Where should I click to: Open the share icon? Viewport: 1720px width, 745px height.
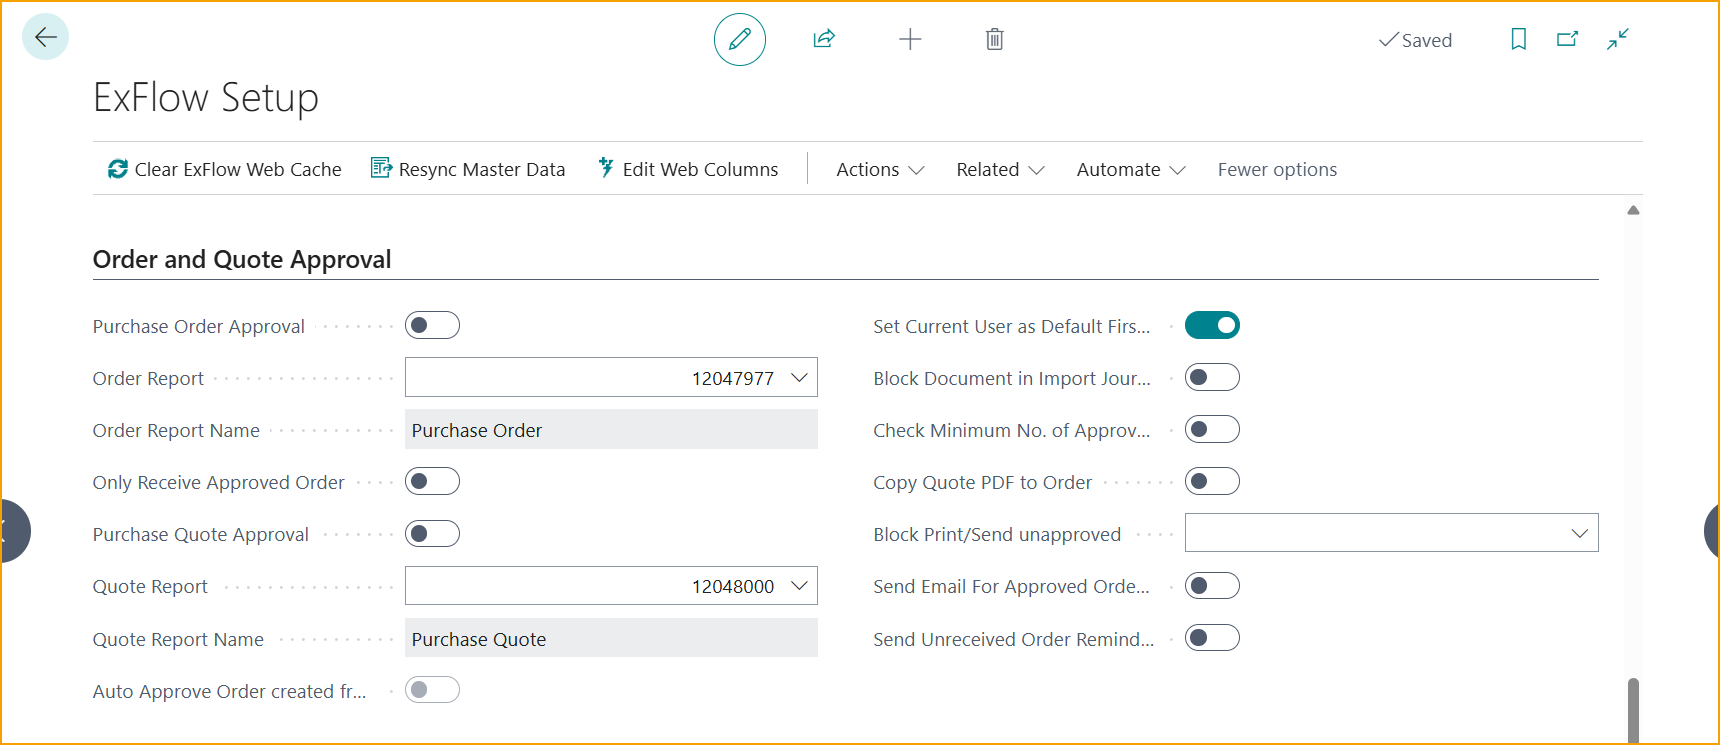[824, 39]
